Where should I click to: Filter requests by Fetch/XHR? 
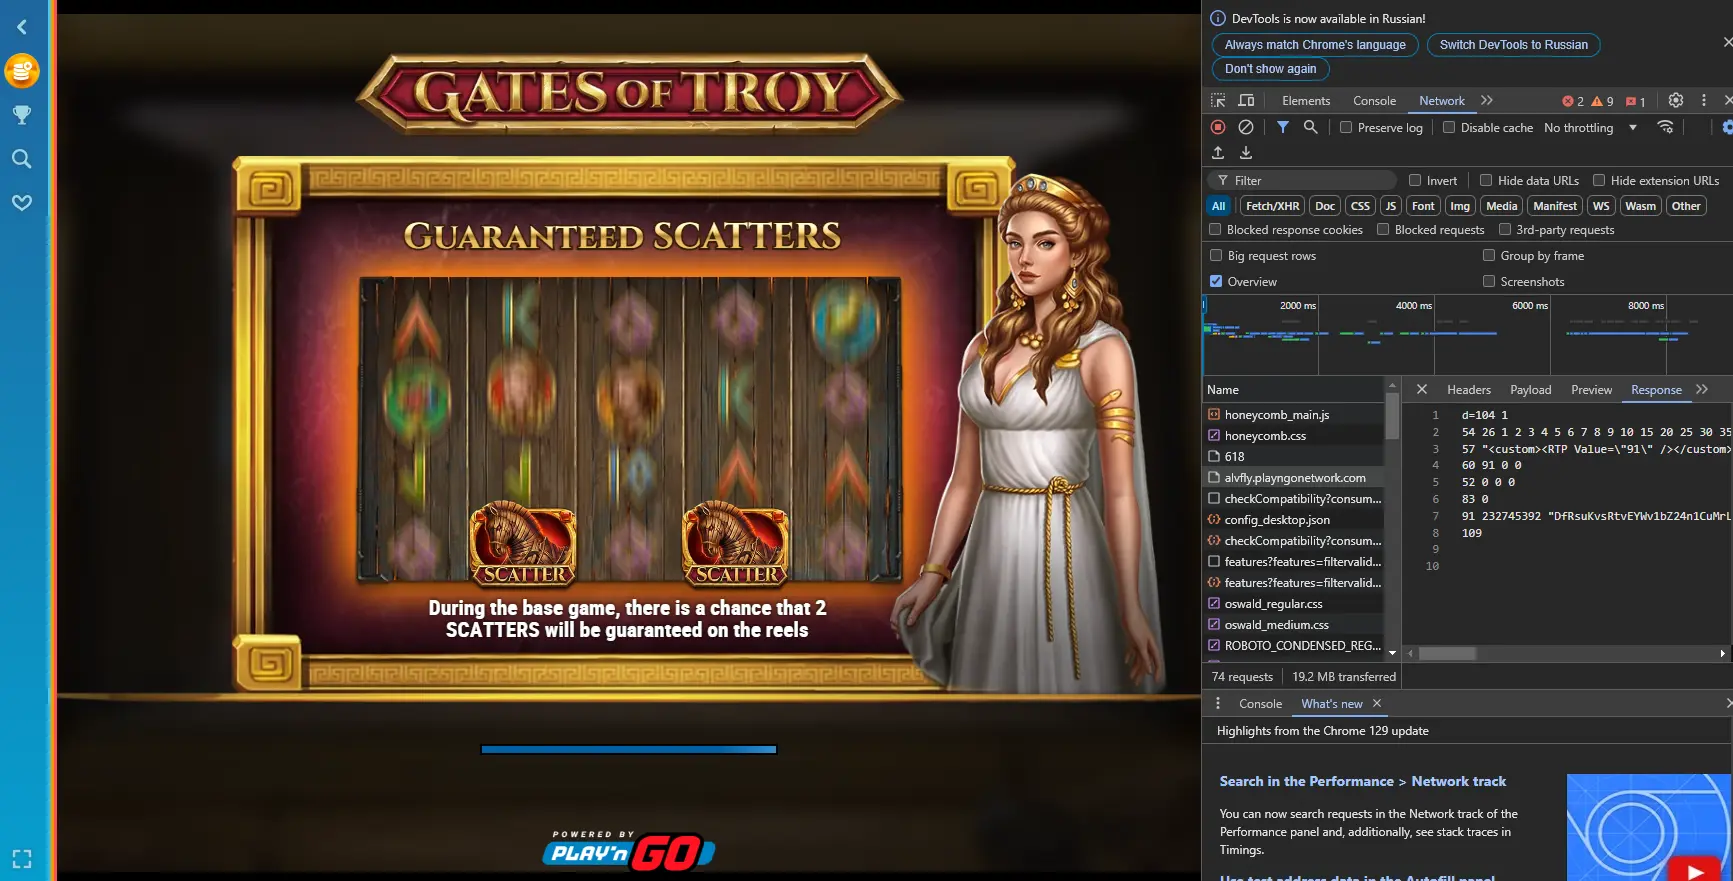(x=1272, y=206)
